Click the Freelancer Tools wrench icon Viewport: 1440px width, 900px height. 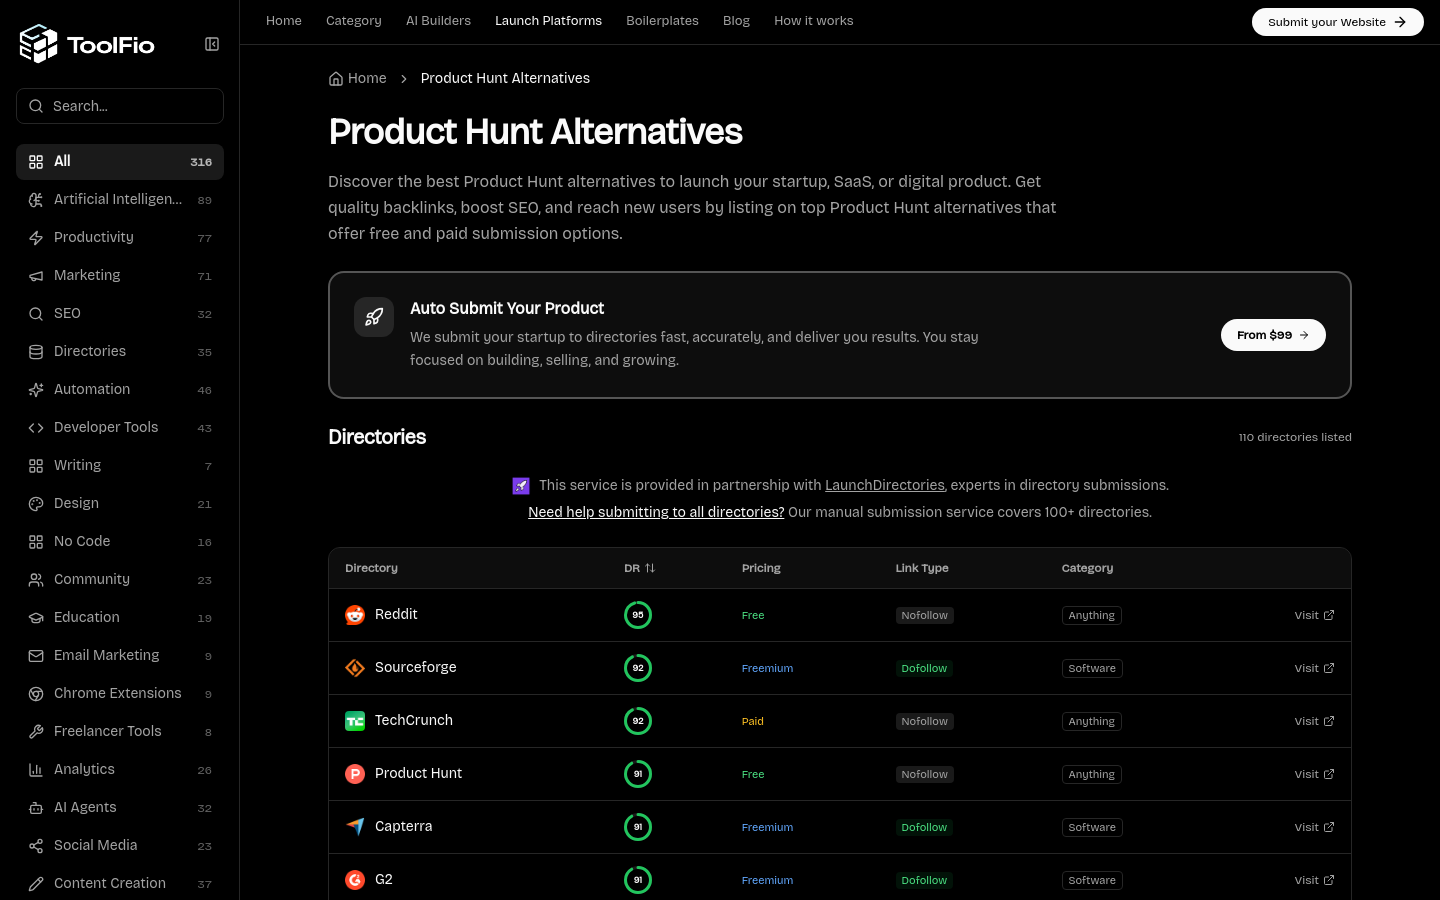(36, 732)
